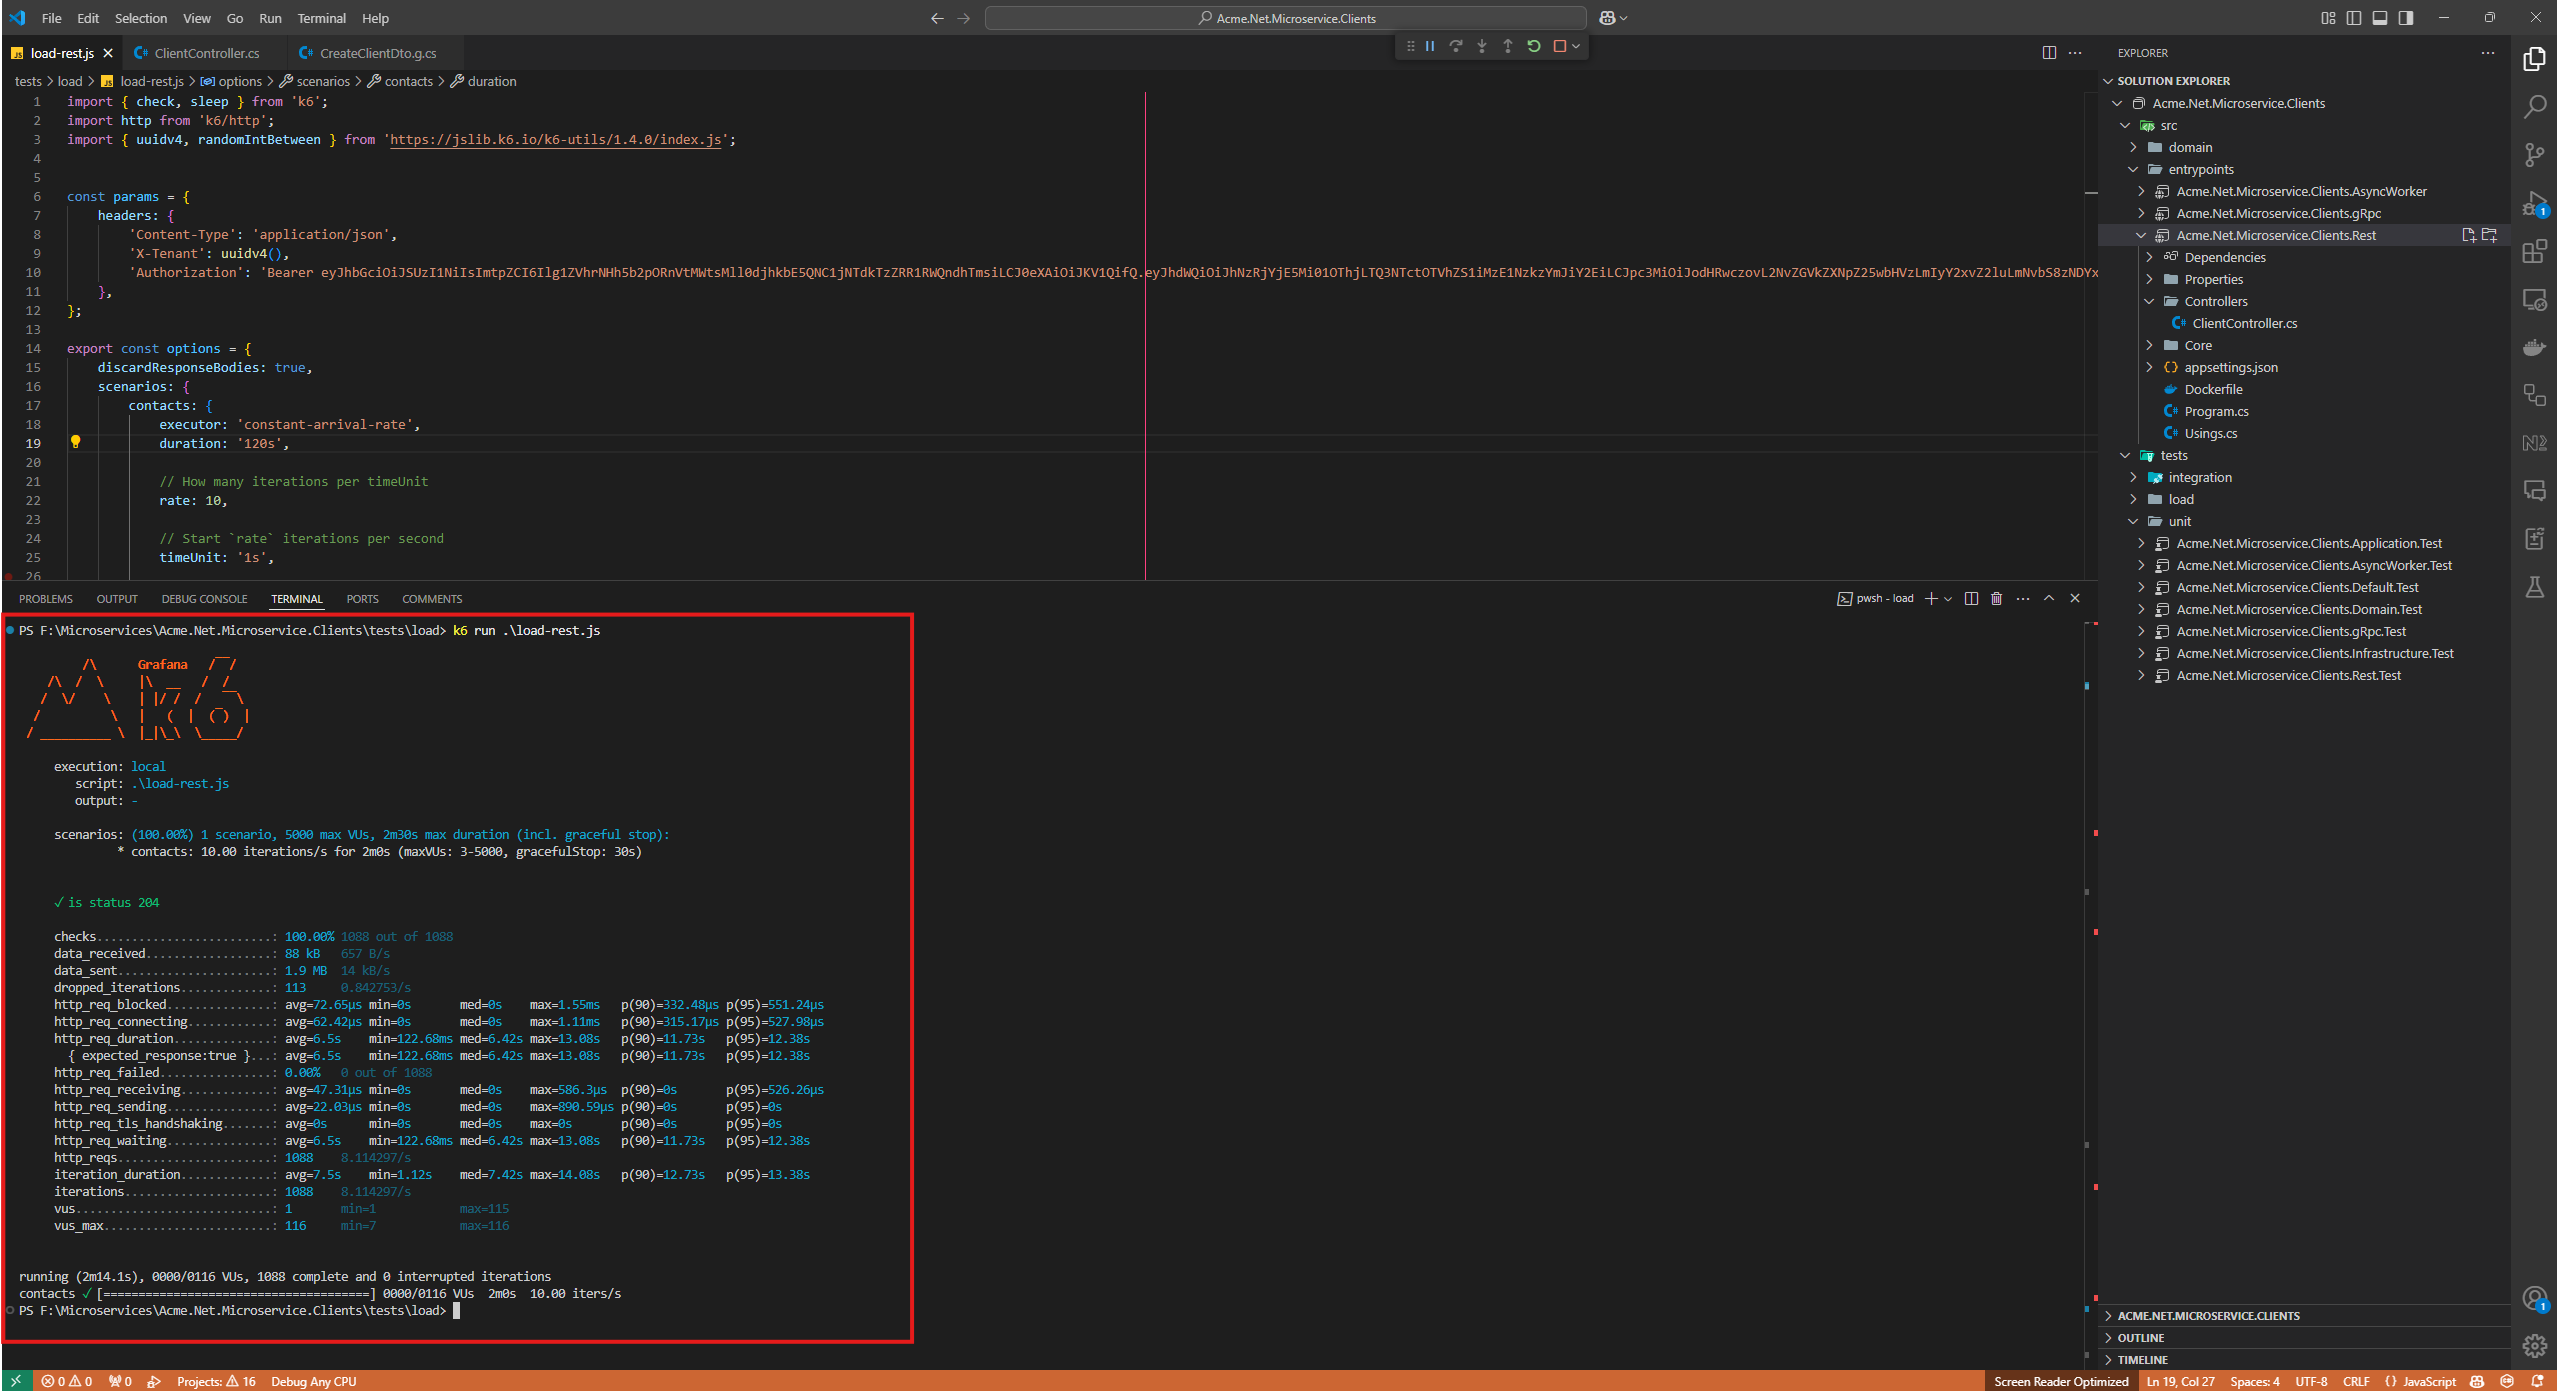The height and width of the screenshot is (1391, 2557).
Task: Switch to the CreateClientDto.g.cs tab
Action: pyautogui.click(x=377, y=53)
